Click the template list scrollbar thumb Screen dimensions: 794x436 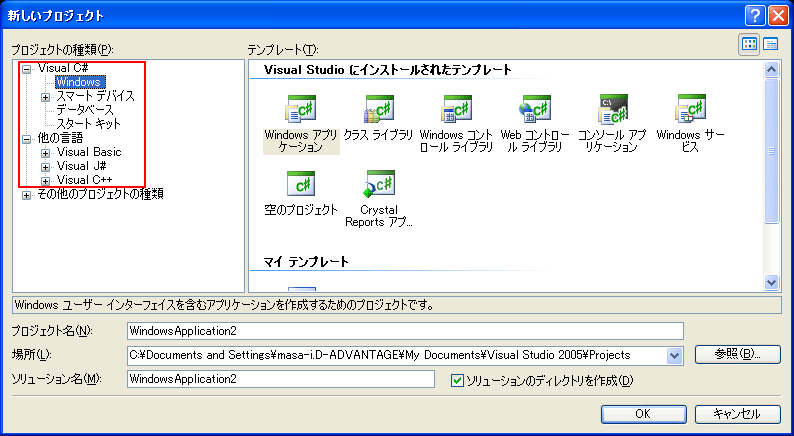tap(771, 150)
